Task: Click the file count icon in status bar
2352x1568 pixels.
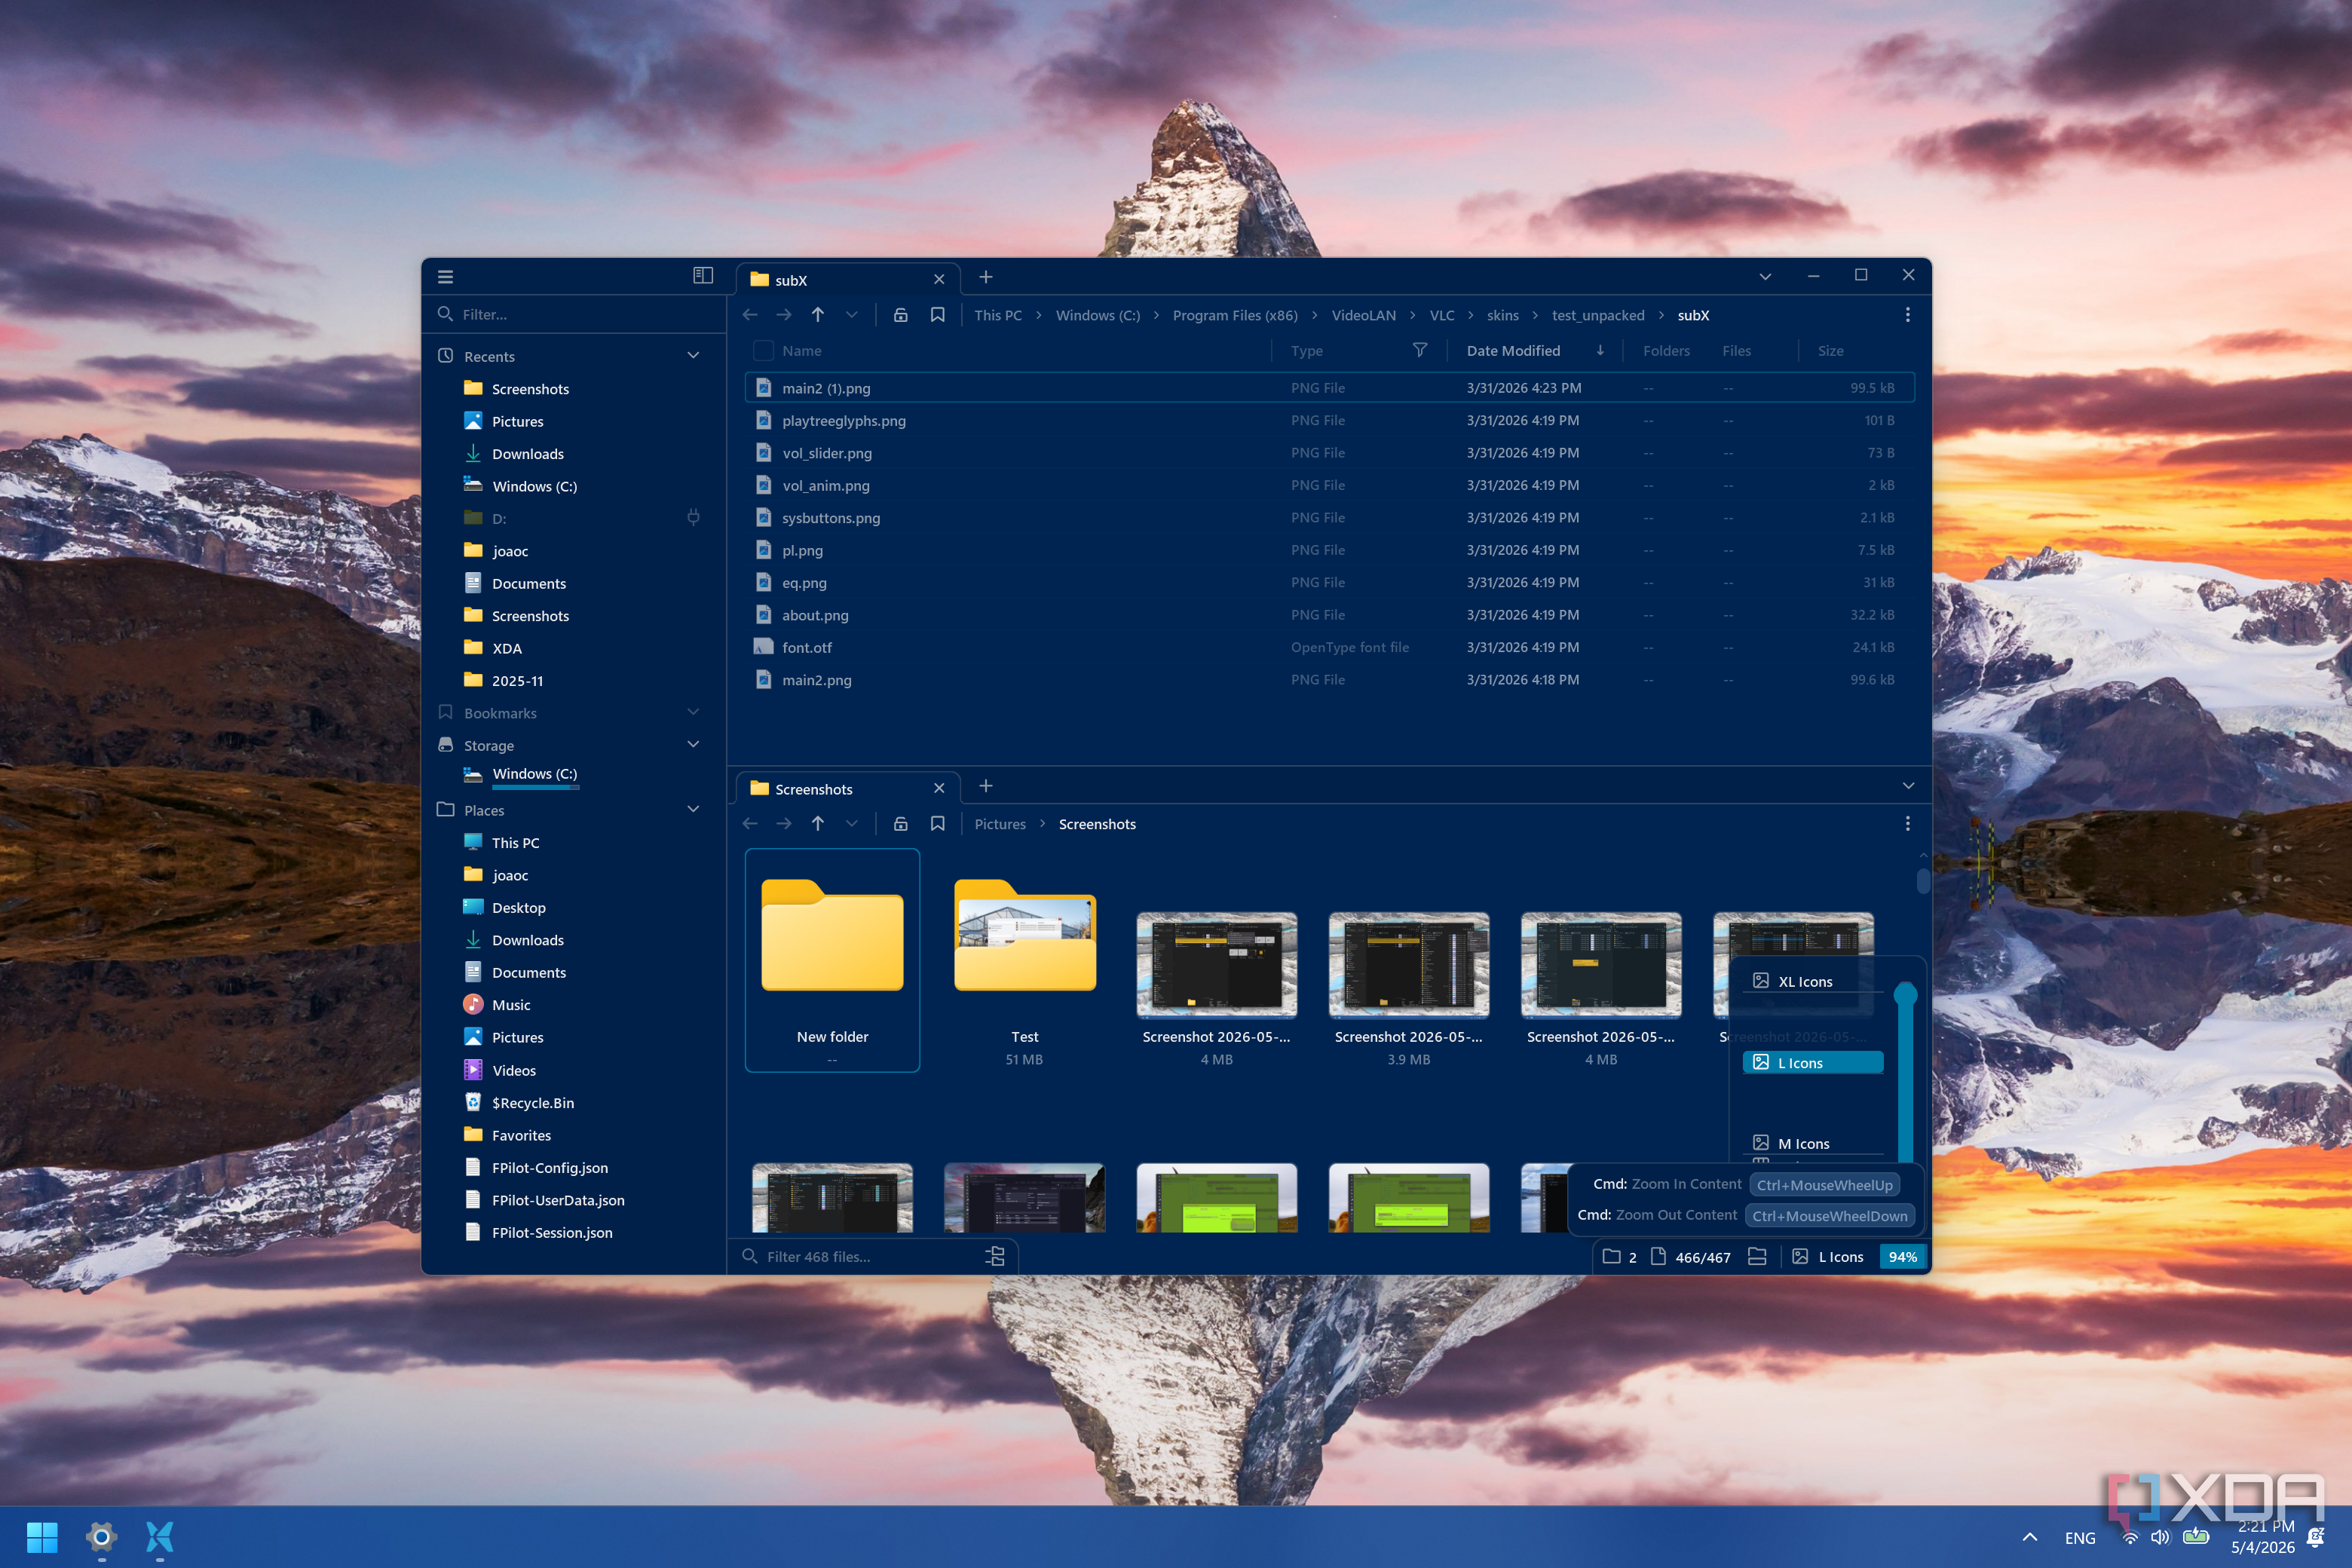Action: pyautogui.click(x=1658, y=1257)
